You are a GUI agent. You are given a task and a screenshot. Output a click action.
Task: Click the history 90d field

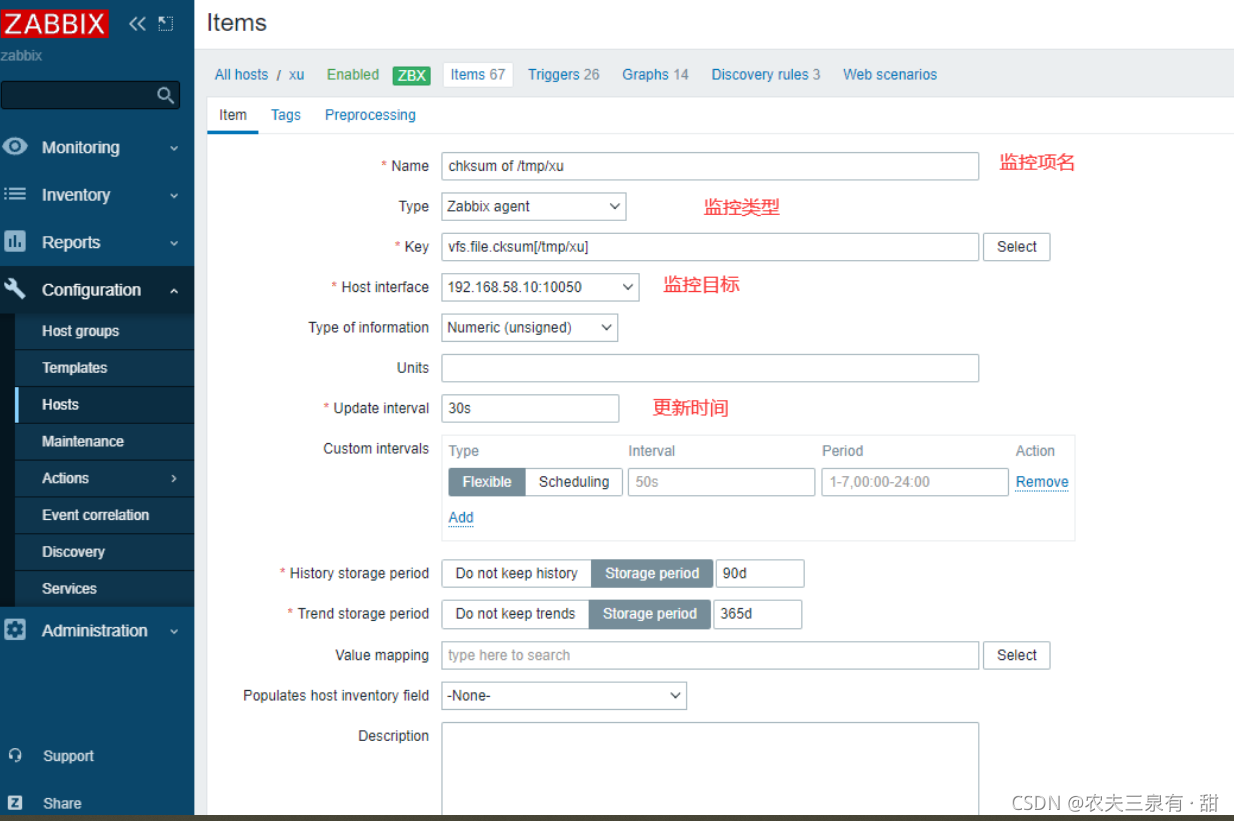point(760,573)
